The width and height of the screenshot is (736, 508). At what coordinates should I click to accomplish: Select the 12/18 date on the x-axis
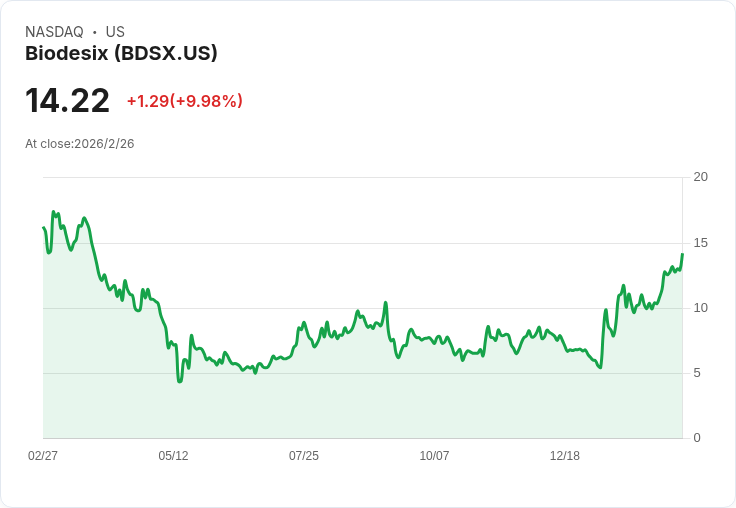pos(565,455)
